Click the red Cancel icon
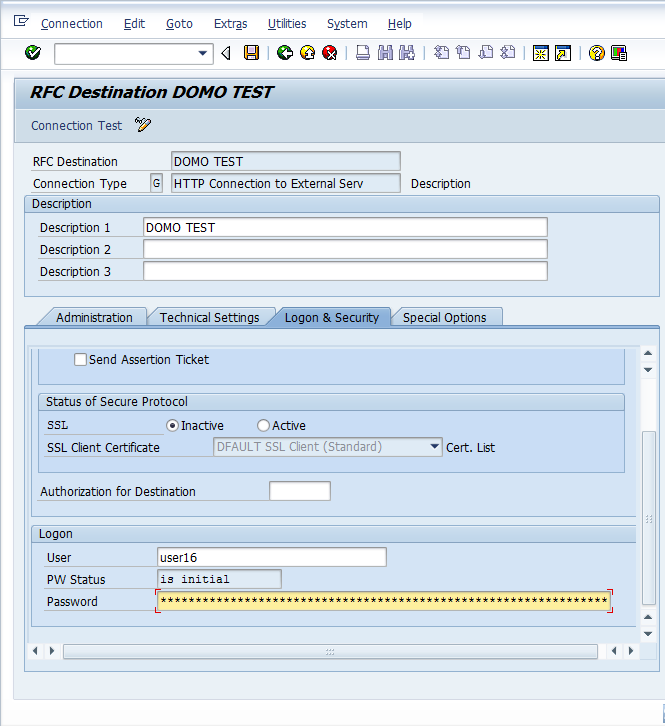Screen dimensions: 665x726 (x=329, y=53)
